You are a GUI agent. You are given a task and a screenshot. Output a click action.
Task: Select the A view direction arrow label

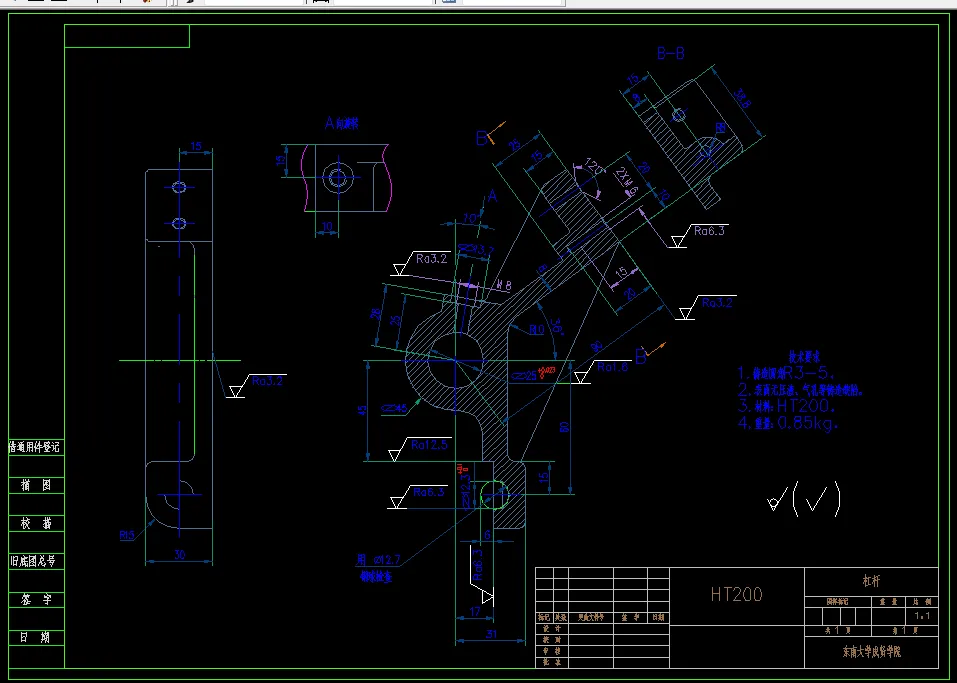tap(492, 197)
